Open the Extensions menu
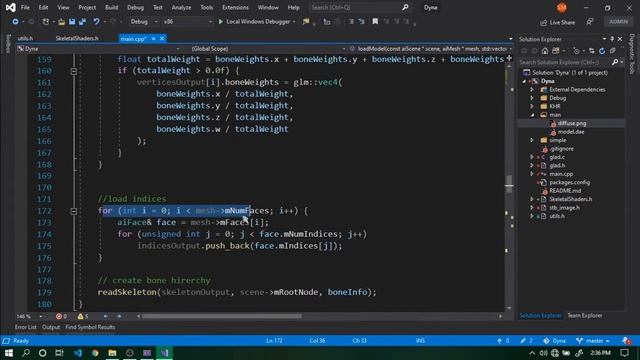Viewport: 640px width, 360px height. tap(235, 7)
